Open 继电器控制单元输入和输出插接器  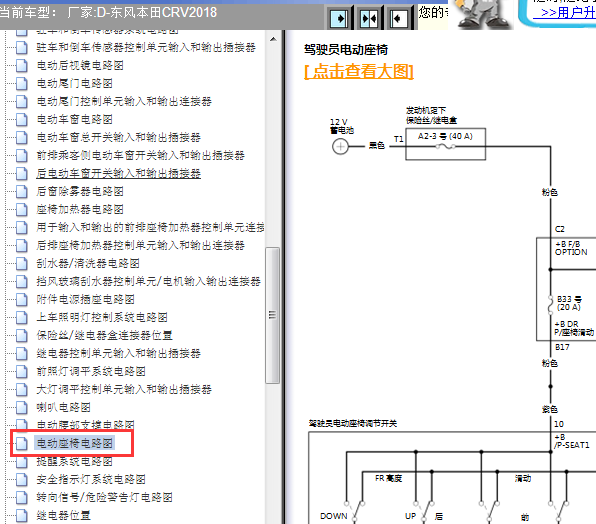(x=119, y=353)
